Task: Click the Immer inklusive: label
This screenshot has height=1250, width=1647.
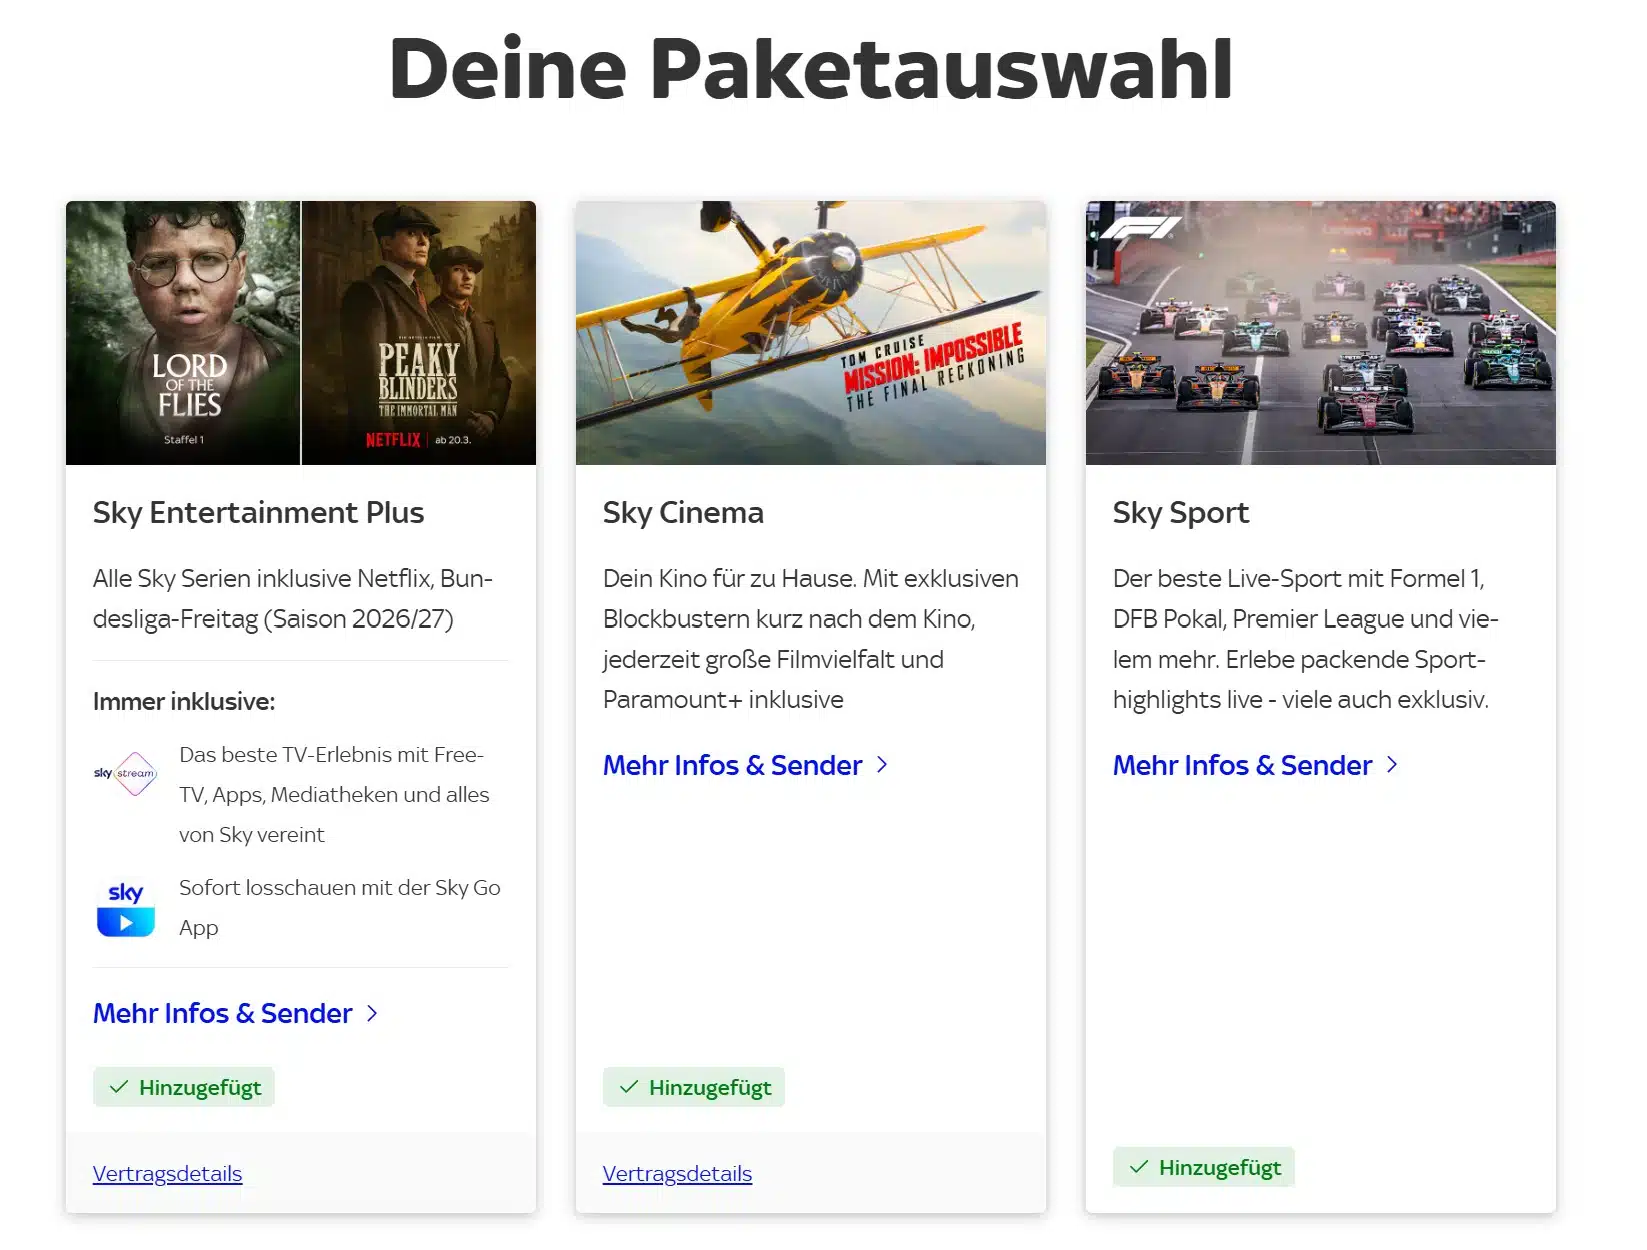Action: (184, 702)
